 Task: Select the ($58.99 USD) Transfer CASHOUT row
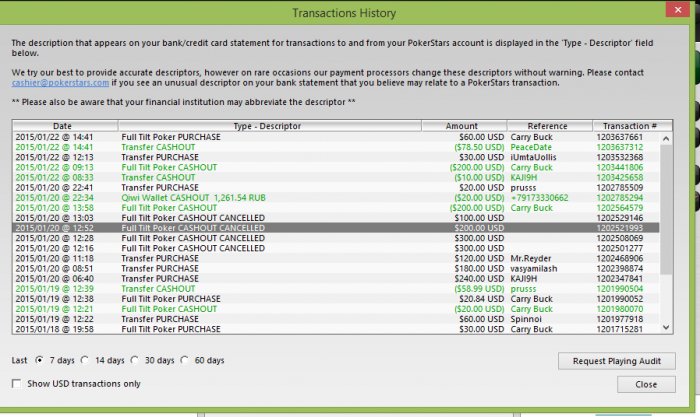click(336, 289)
